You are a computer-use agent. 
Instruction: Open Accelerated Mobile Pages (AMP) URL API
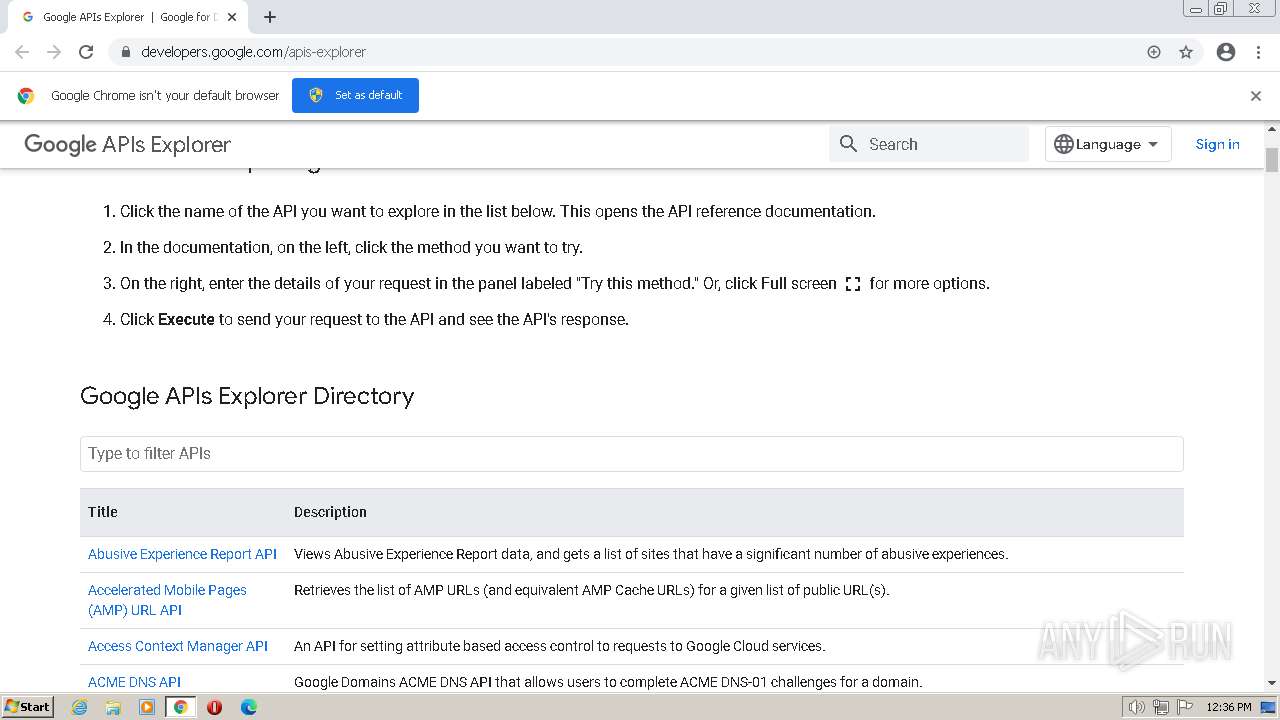(167, 600)
